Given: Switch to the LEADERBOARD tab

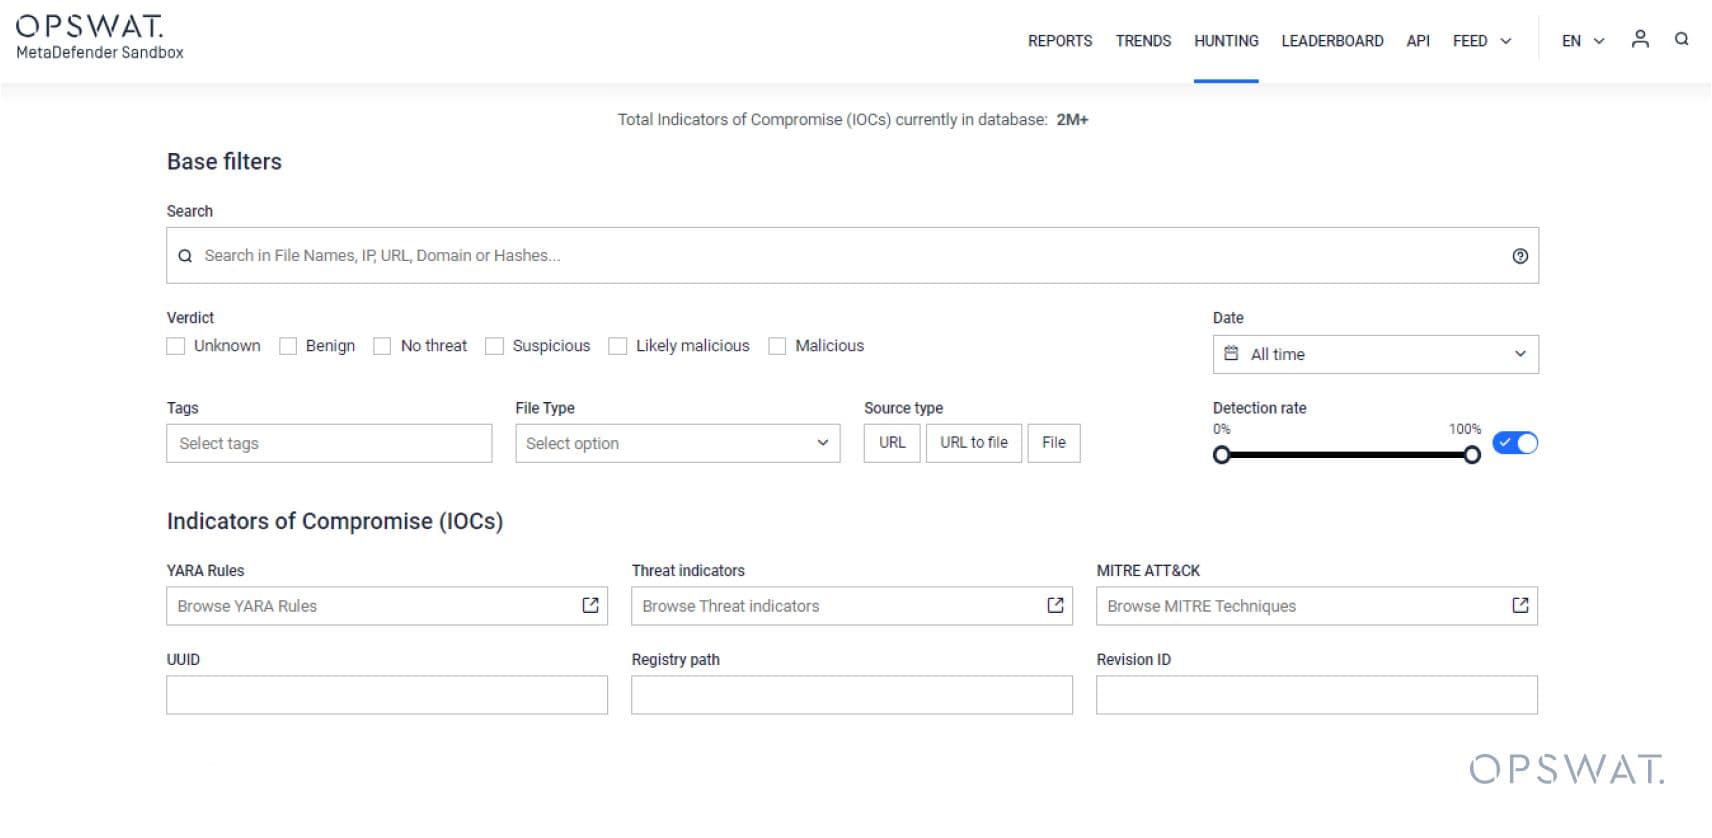Looking at the screenshot, I should (1332, 41).
